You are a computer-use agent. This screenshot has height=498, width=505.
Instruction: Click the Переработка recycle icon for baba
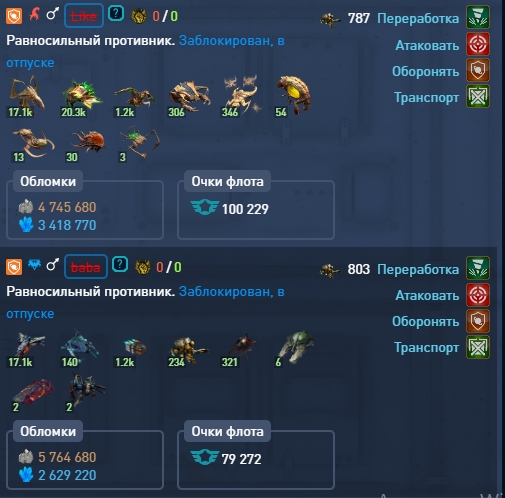(478, 268)
